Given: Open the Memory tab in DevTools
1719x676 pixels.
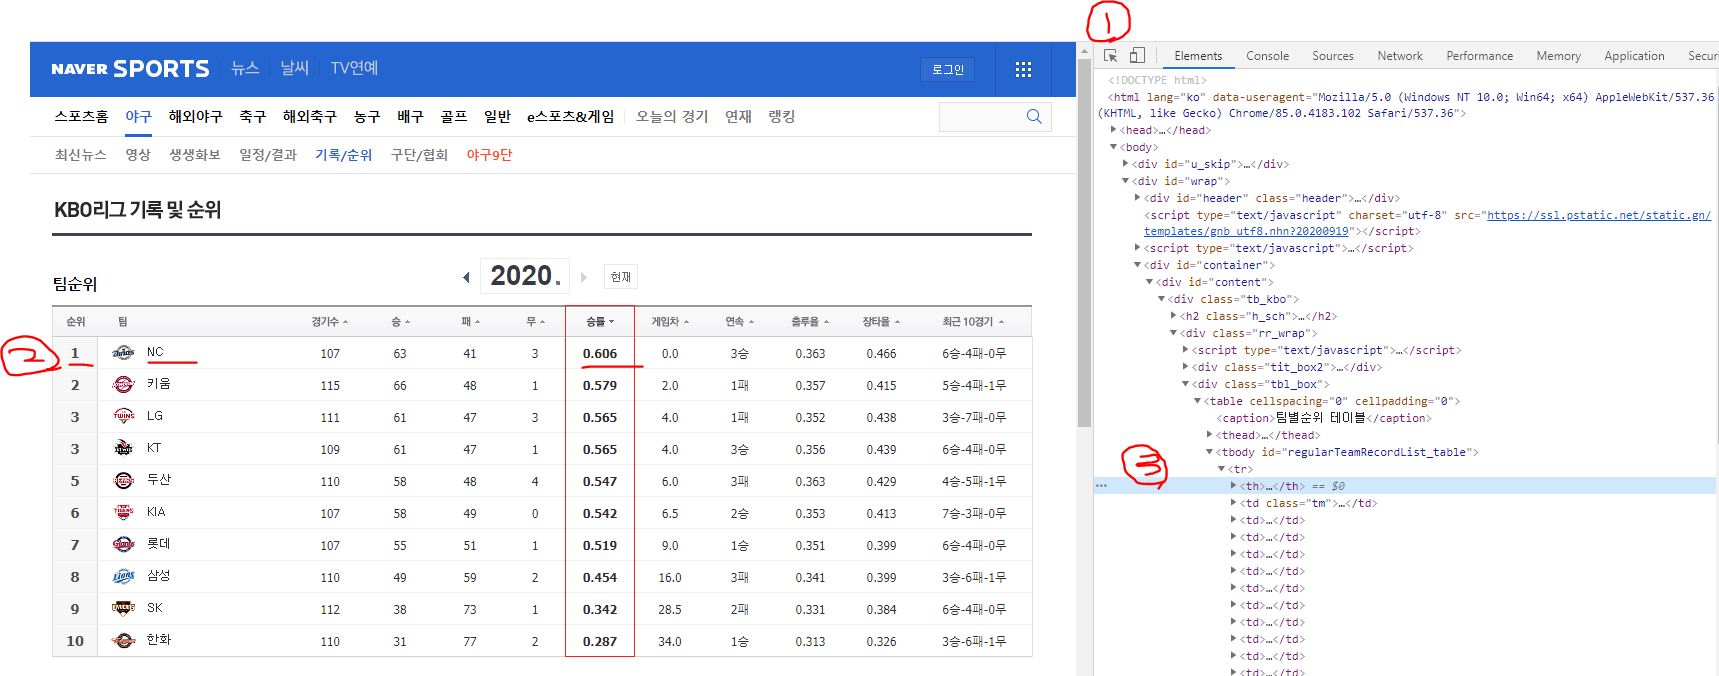Looking at the screenshot, I should pos(1559,56).
